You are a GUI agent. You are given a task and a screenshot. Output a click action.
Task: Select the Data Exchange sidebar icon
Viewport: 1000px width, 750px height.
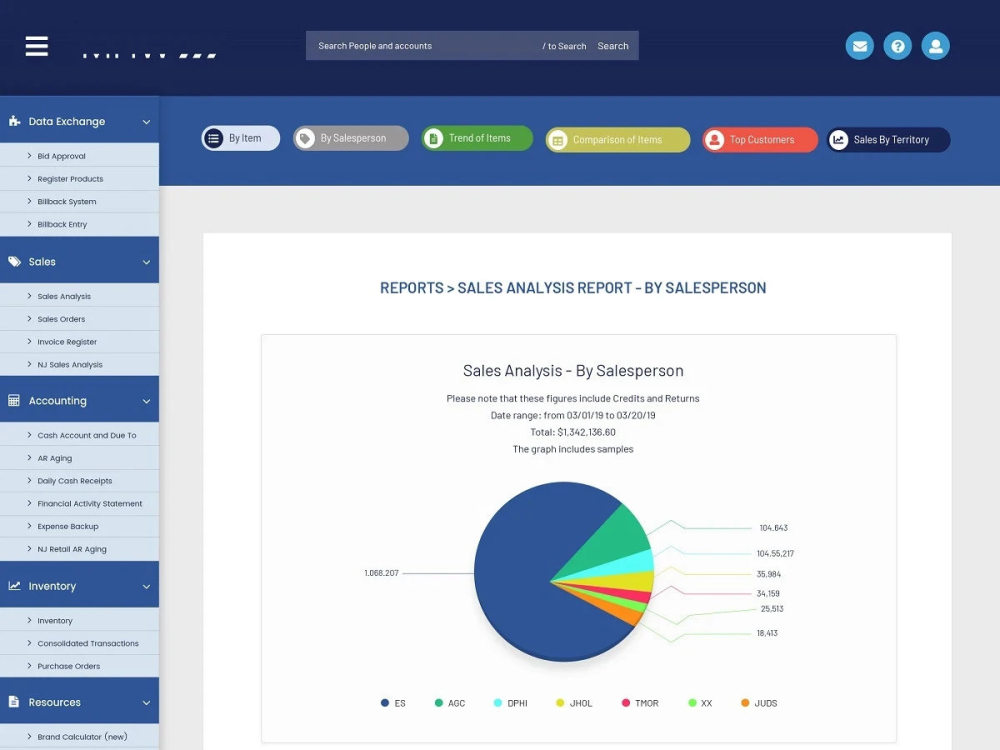[x=13, y=121]
